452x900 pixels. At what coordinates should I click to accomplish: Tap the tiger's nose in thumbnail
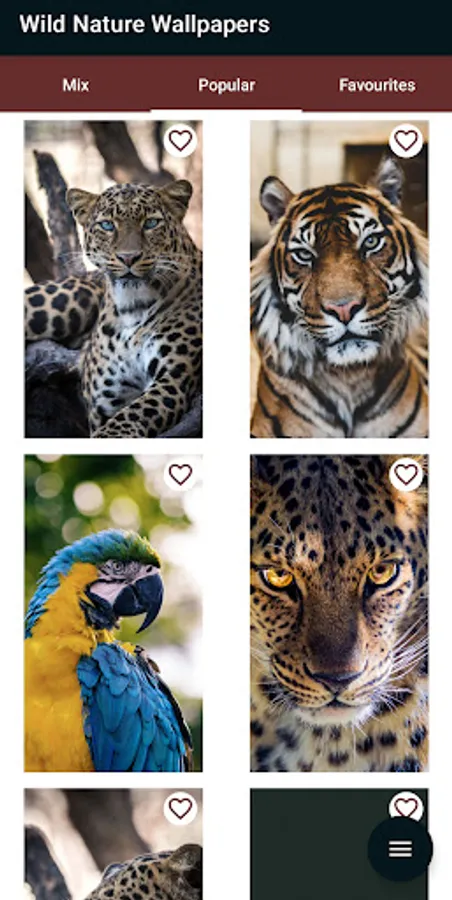(342, 310)
